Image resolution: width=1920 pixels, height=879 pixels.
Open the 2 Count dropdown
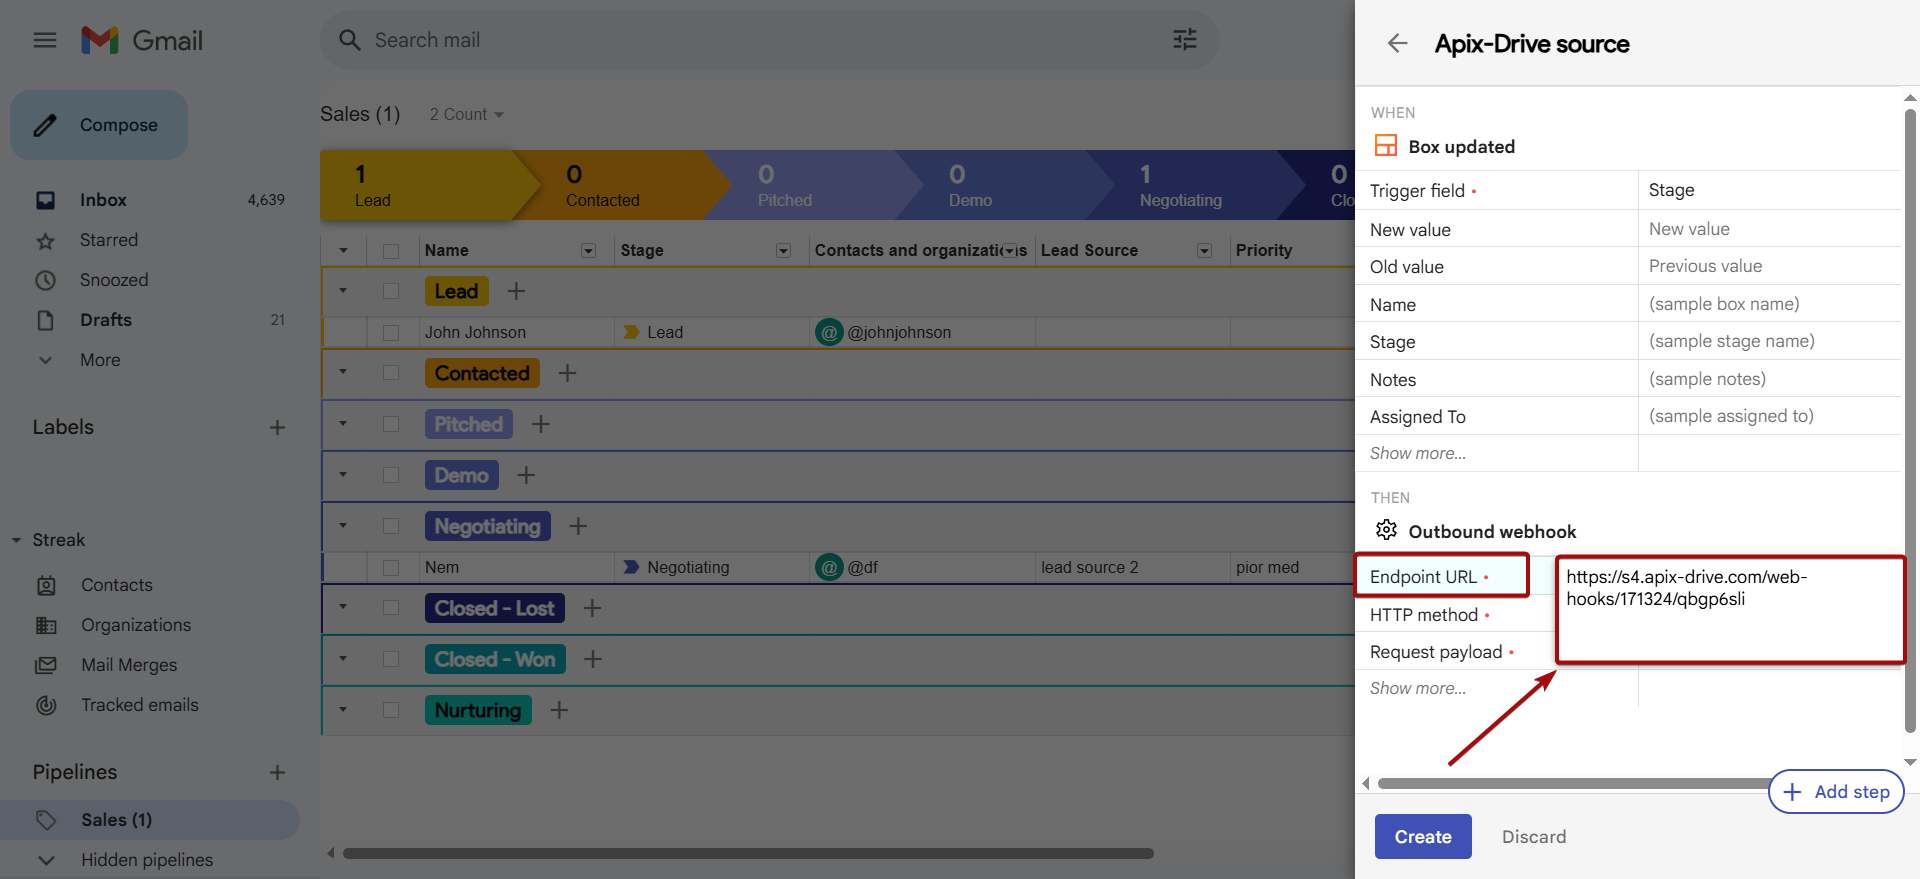(467, 115)
